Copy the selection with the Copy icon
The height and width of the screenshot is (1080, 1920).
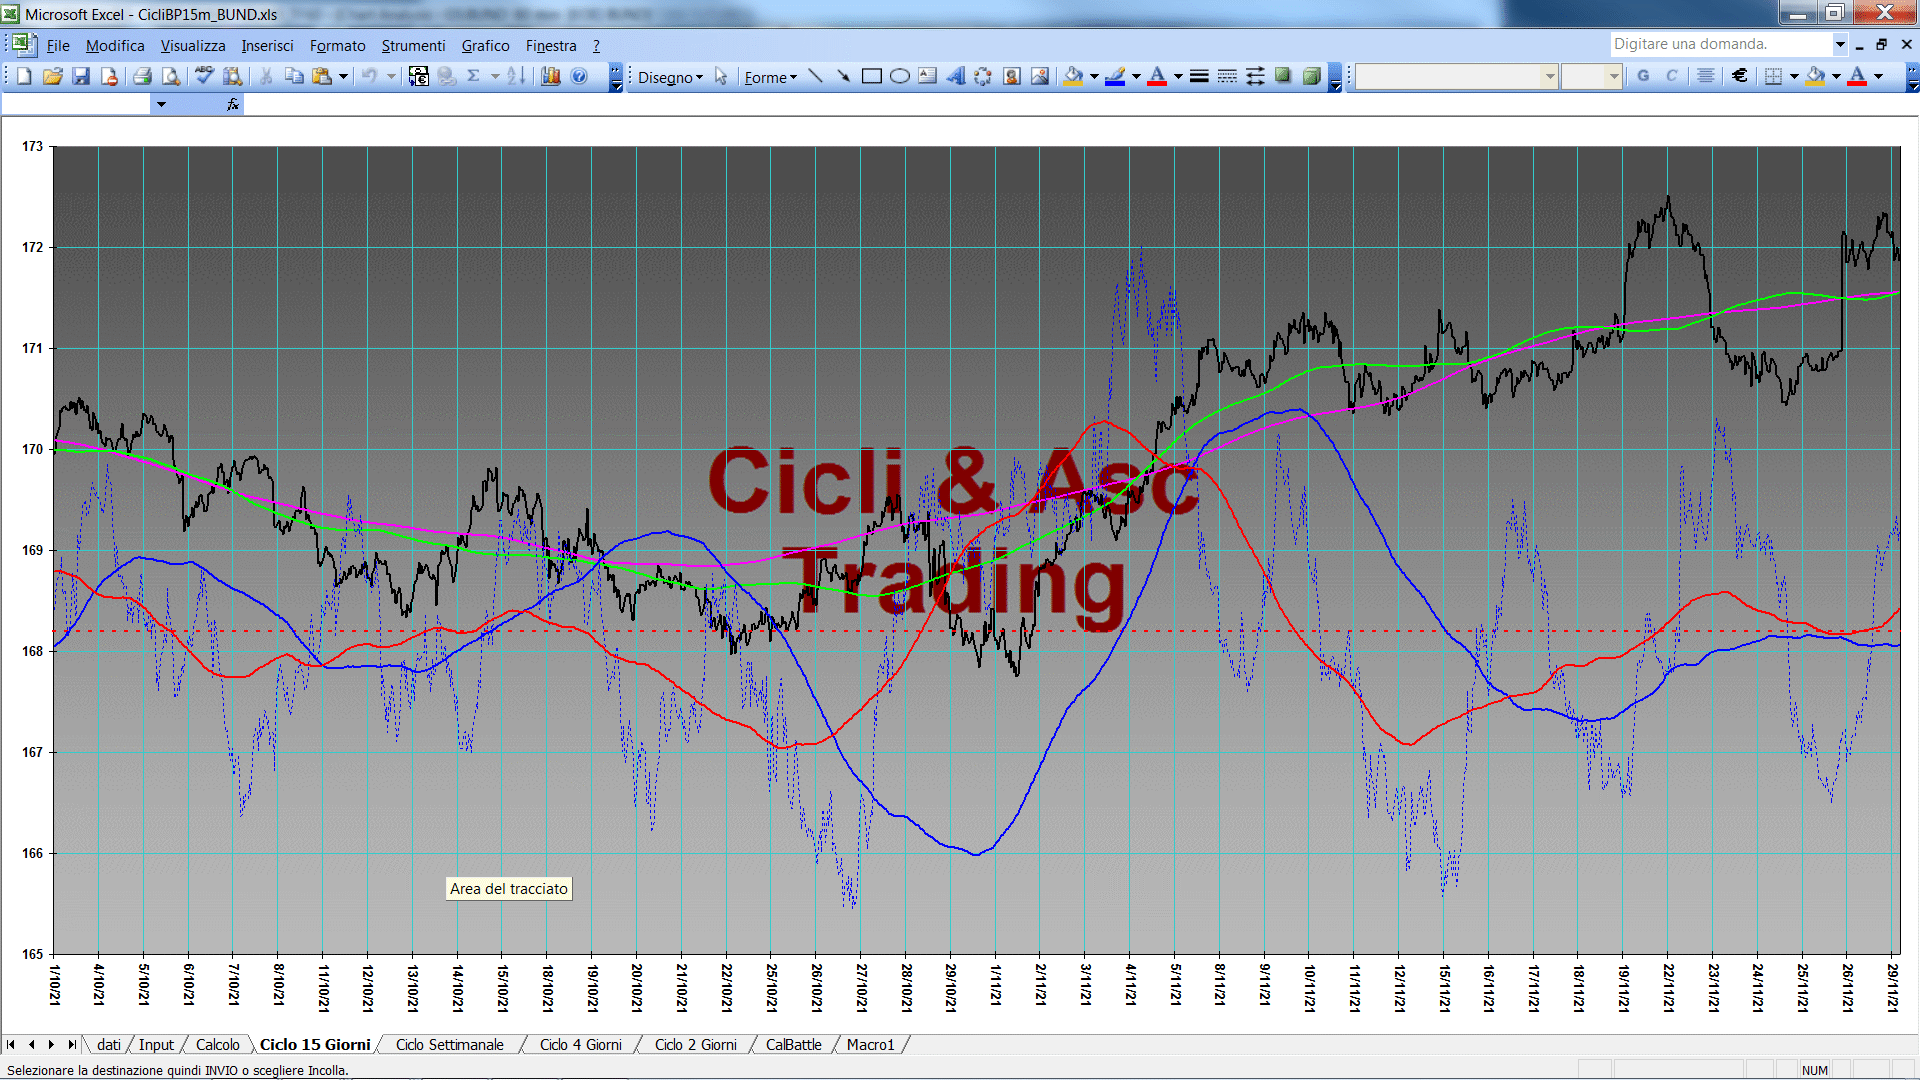click(294, 76)
